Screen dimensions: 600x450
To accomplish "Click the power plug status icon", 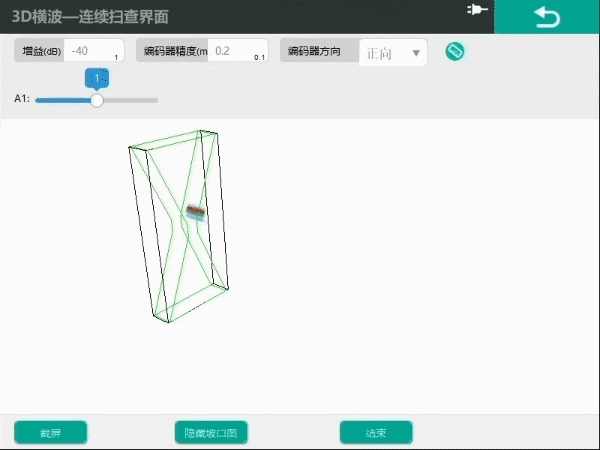I will [477, 10].
